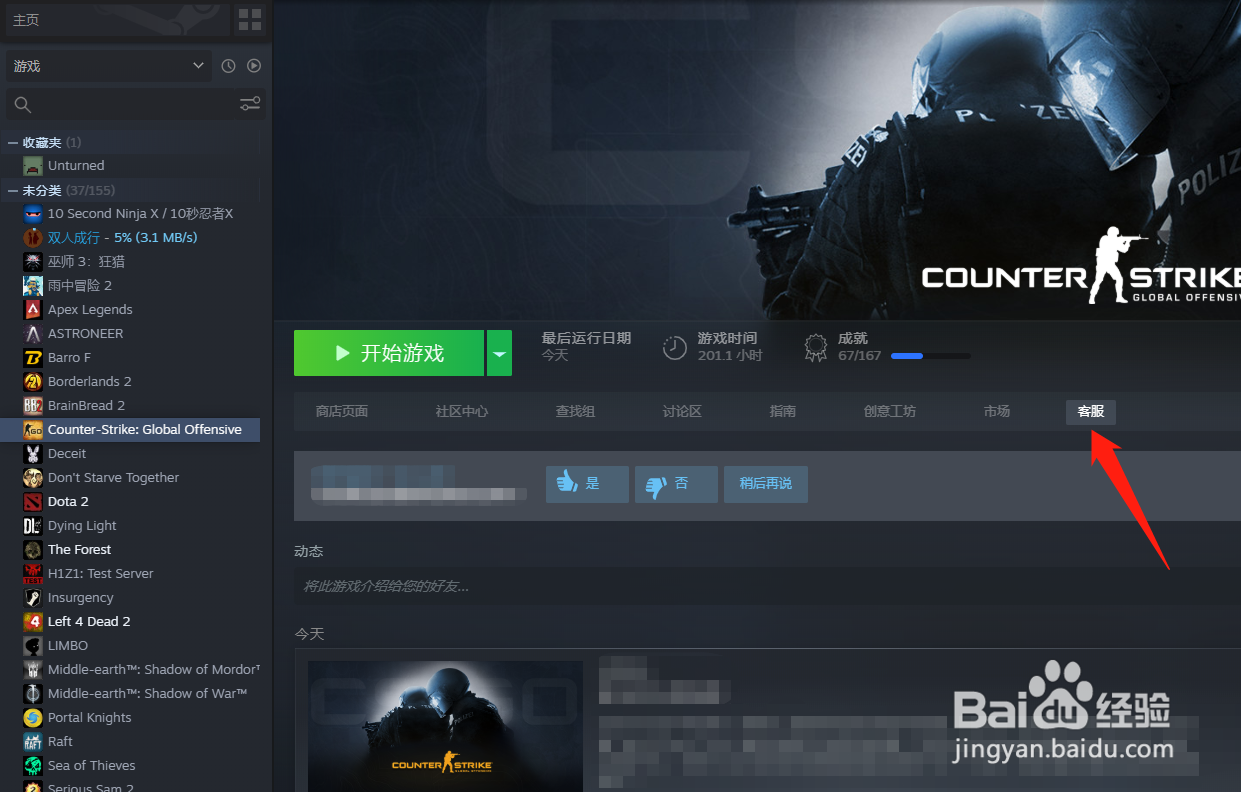Select the 10 Second Ninja X icon
Image resolution: width=1241 pixels, height=792 pixels.
[x=33, y=213]
